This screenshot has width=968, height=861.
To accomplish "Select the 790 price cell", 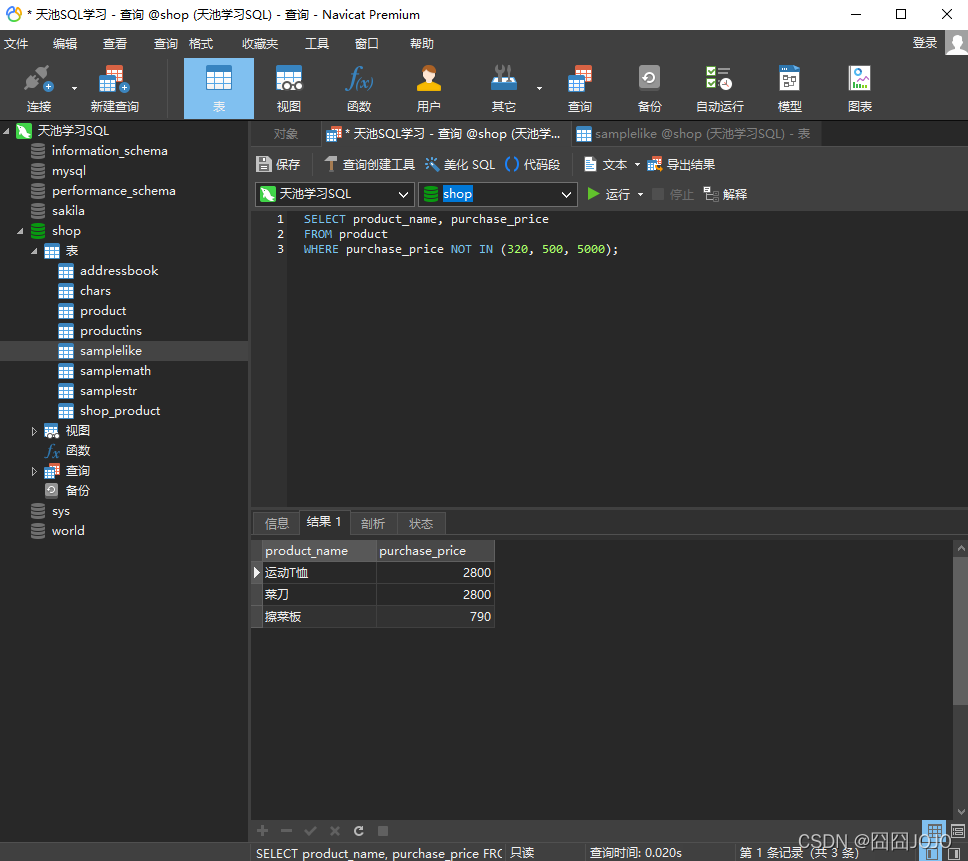I will [x=435, y=617].
